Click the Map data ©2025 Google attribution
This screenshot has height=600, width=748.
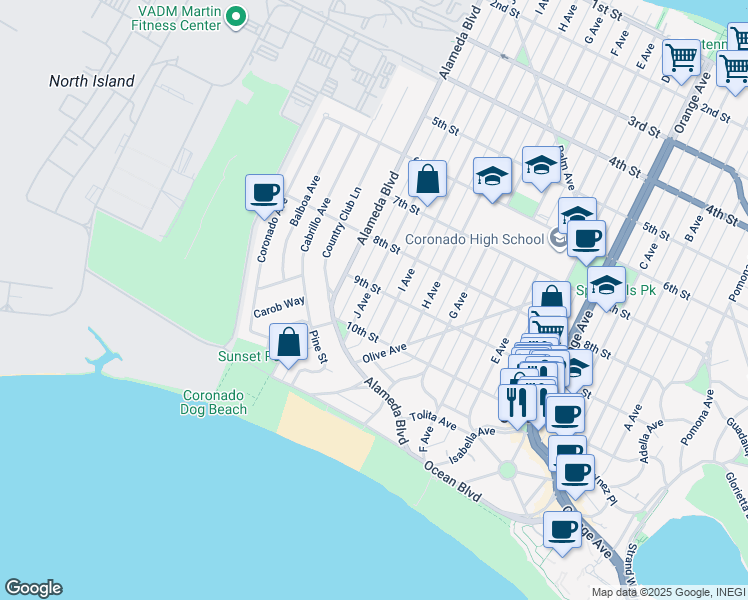(669, 592)
